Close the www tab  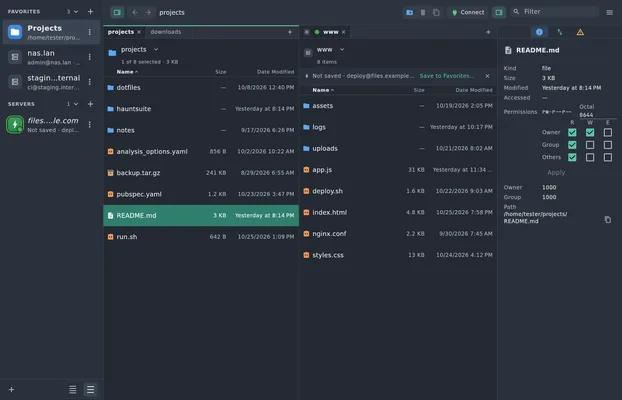pyautogui.click(x=344, y=32)
